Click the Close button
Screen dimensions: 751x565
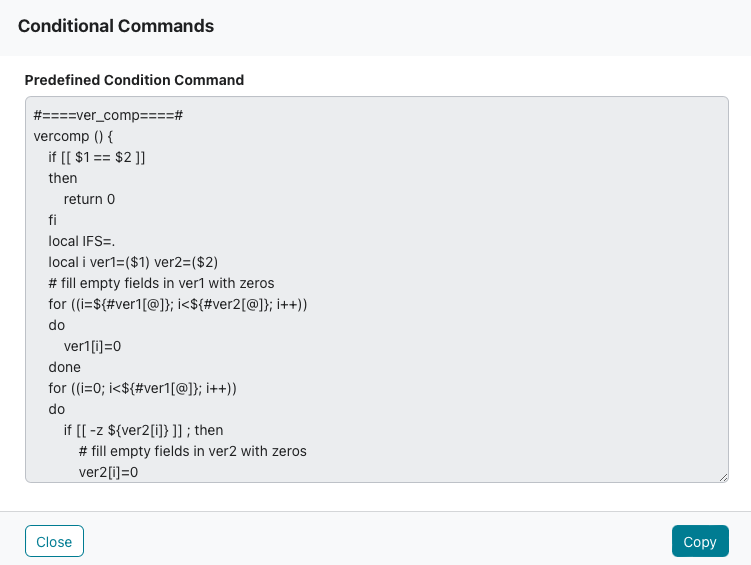[x=54, y=541]
